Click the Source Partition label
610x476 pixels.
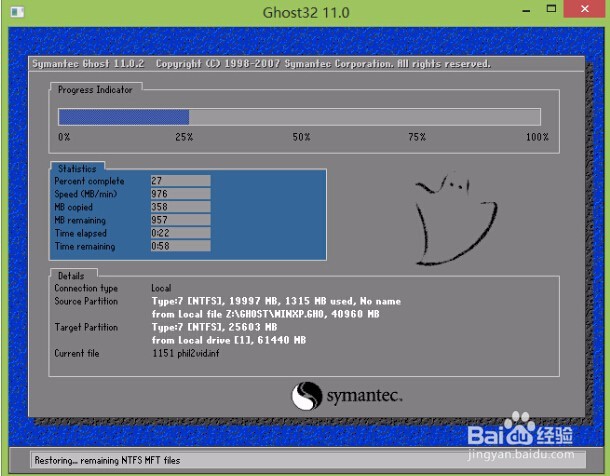[x=86, y=301]
